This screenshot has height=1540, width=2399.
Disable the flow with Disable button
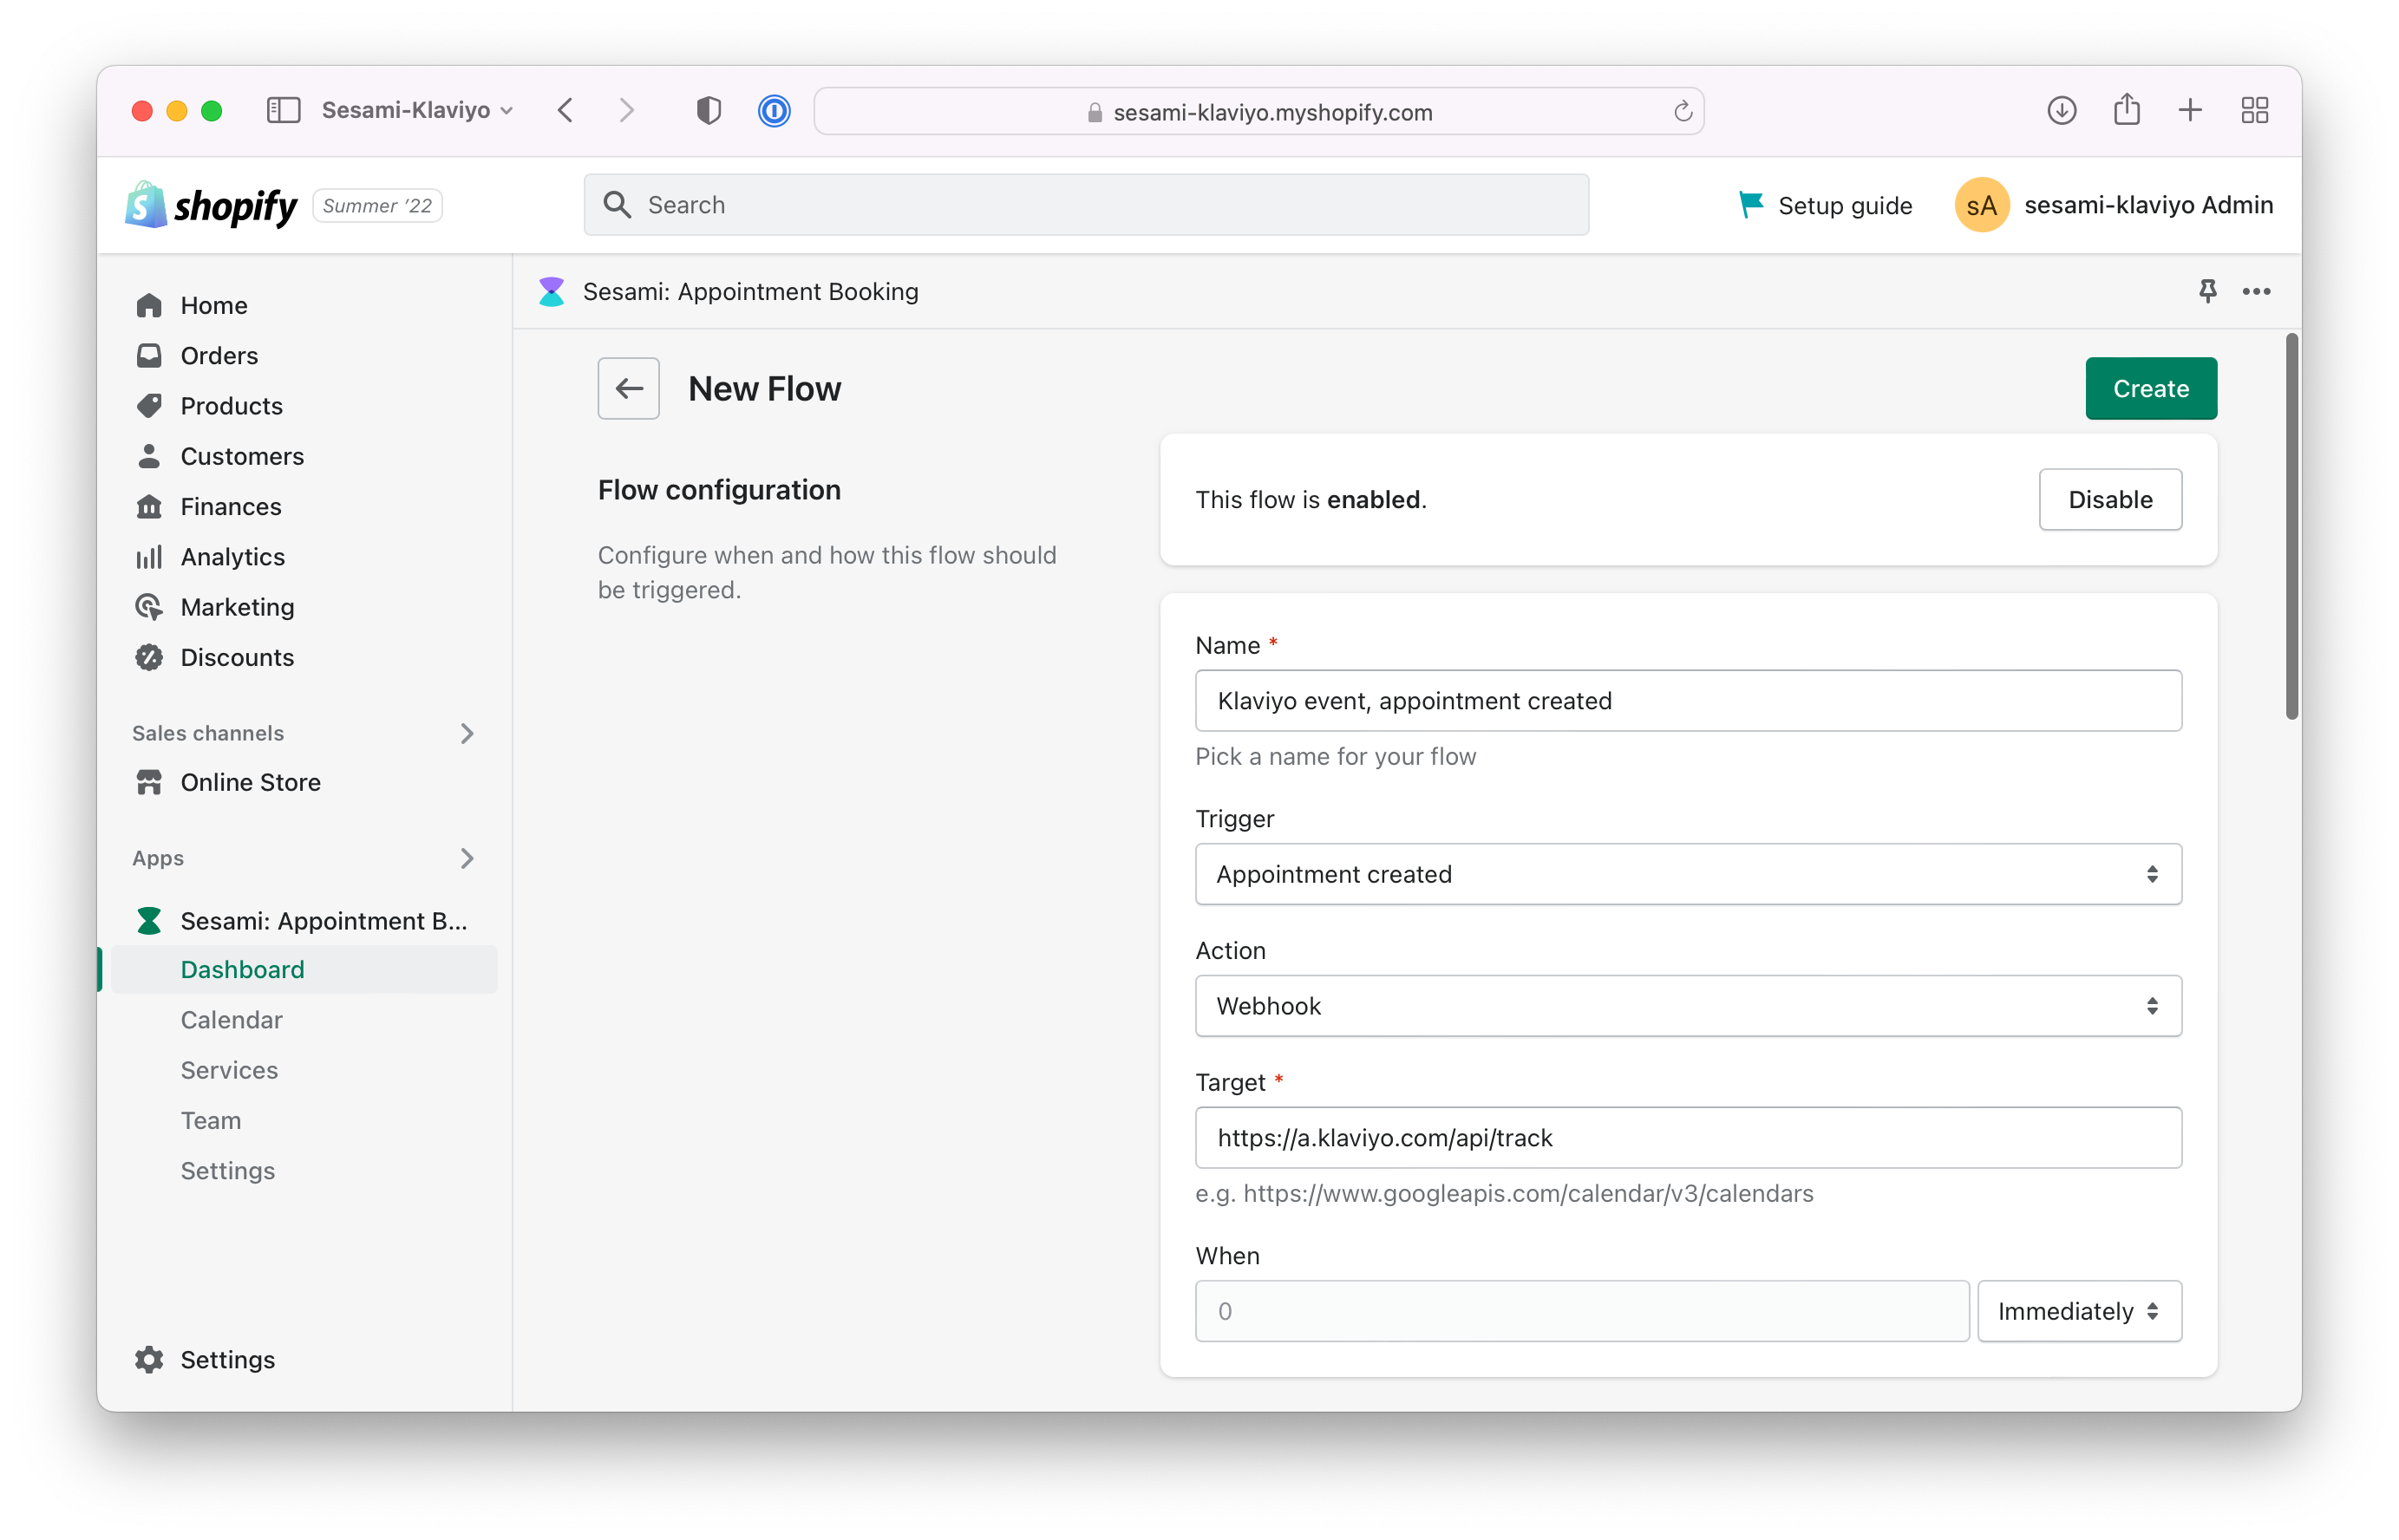pyautogui.click(x=2109, y=499)
